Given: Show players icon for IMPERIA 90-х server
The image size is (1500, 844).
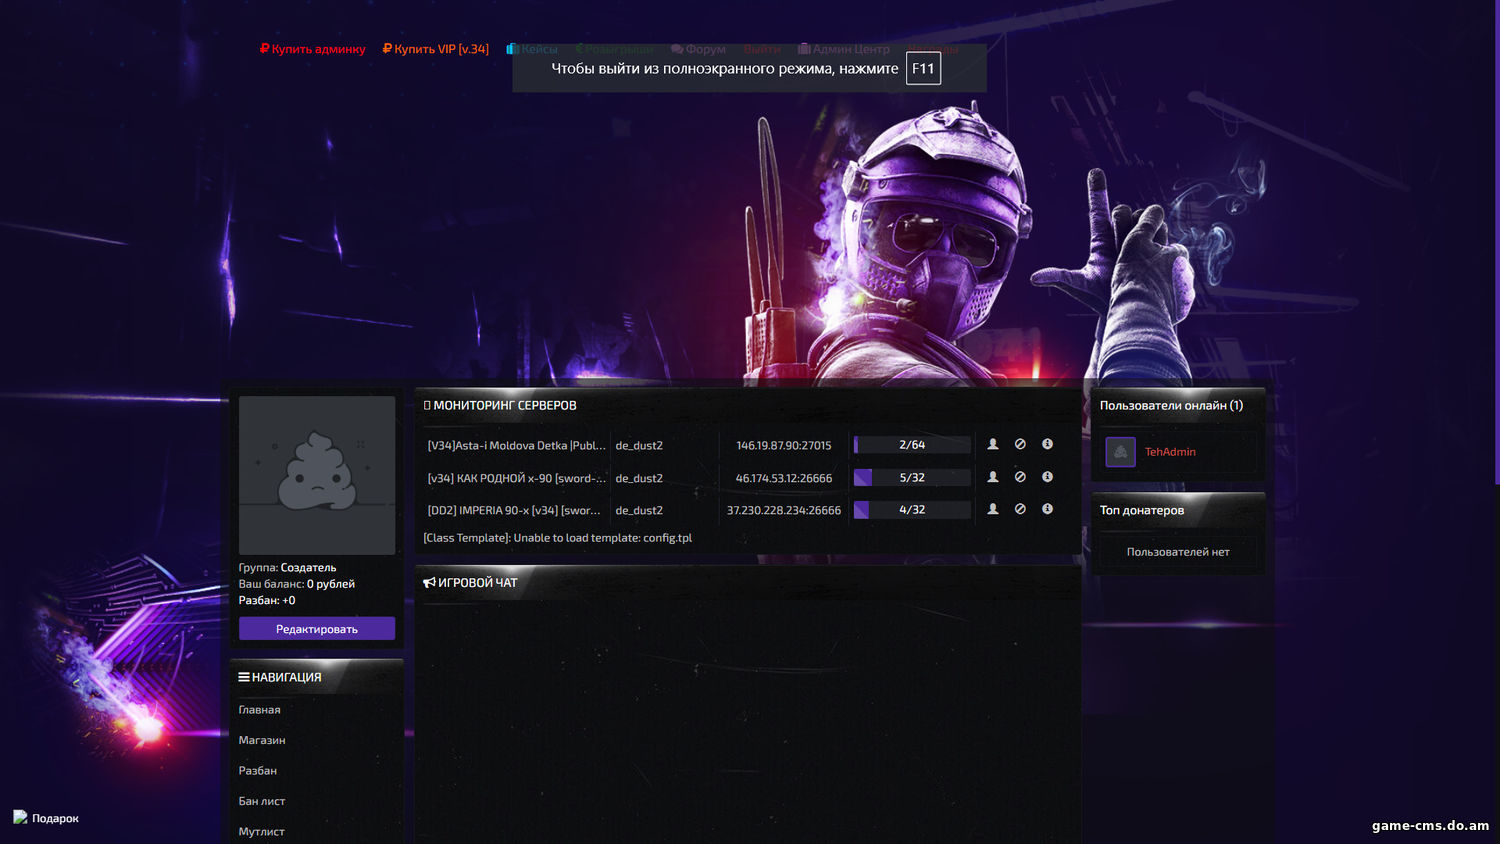Looking at the screenshot, I should [993, 509].
